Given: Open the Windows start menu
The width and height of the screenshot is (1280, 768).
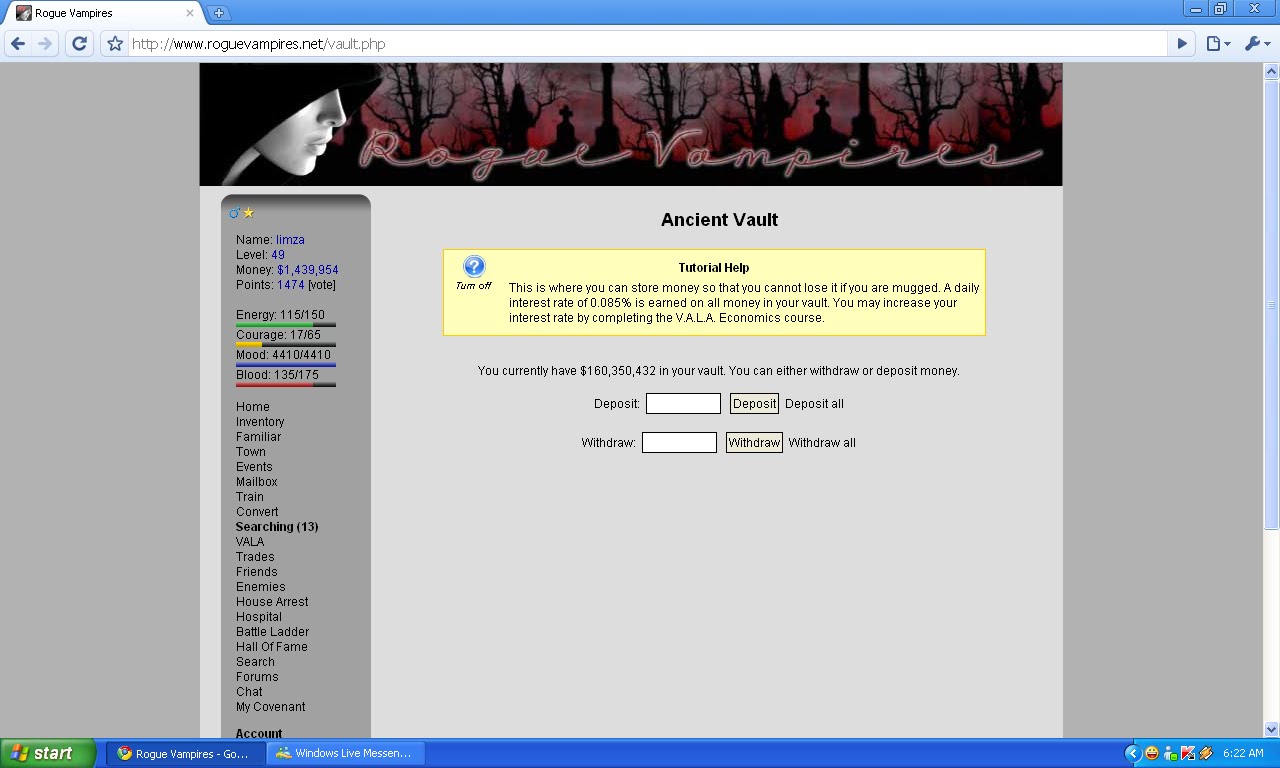Looking at the screenshot, I should tap(48, 753).
